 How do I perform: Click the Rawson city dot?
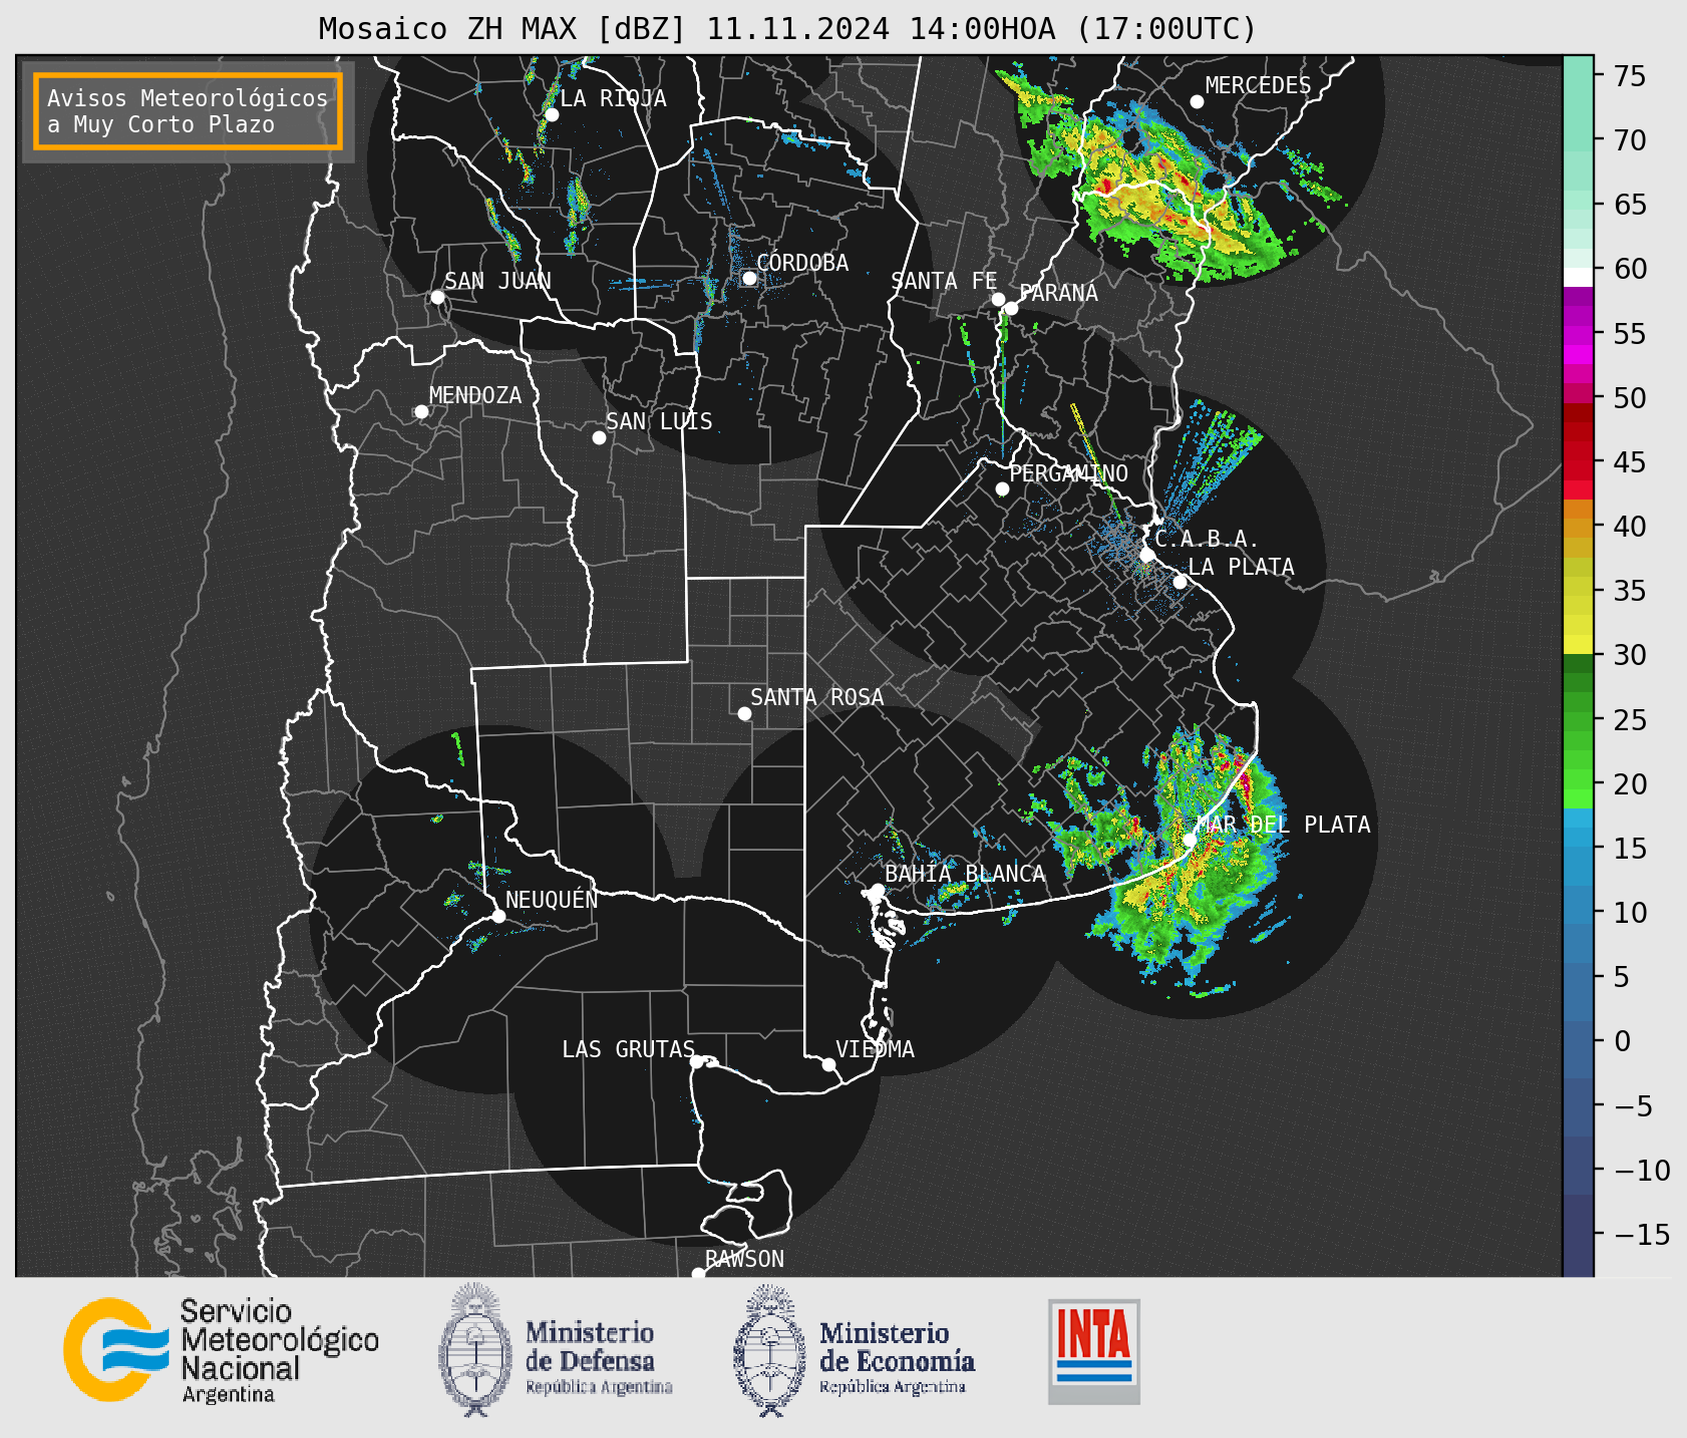(x=698, y=1273)
